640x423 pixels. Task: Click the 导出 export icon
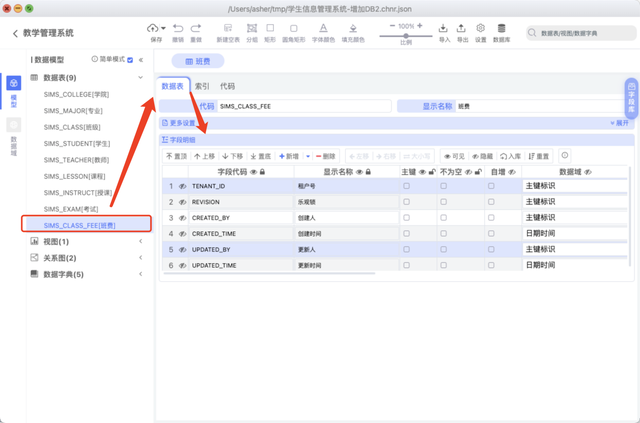(461, 28)
